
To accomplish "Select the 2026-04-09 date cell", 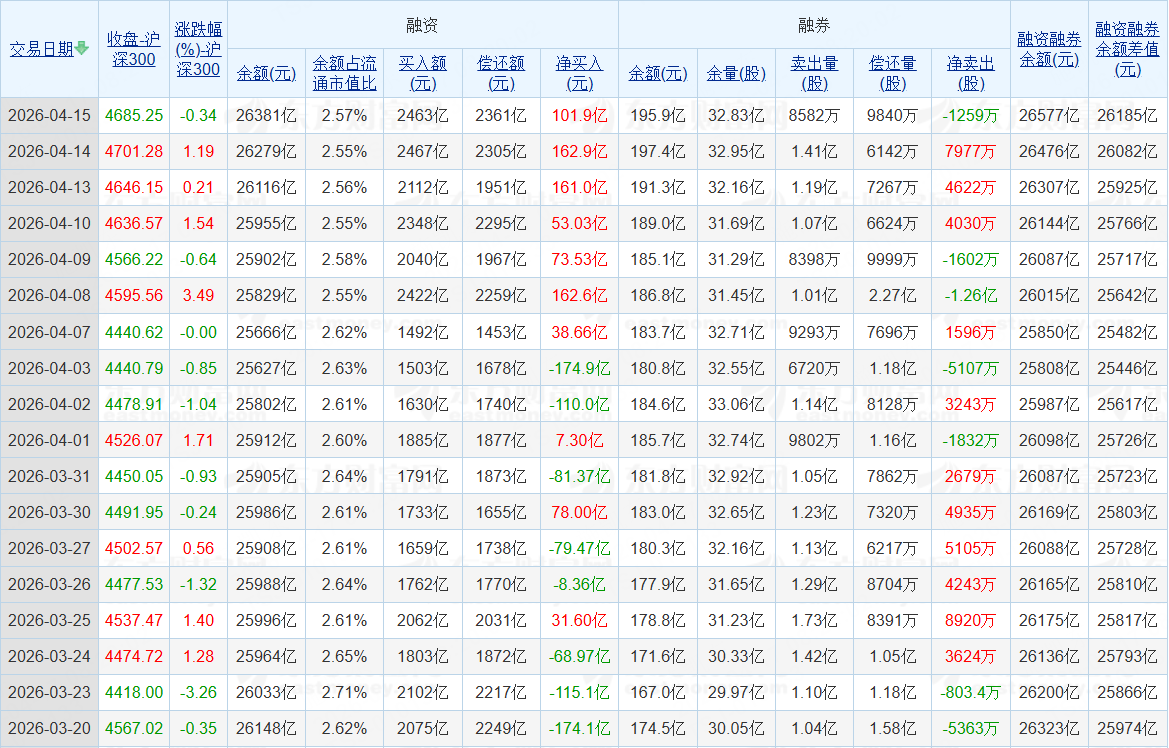I will point(49,260).
